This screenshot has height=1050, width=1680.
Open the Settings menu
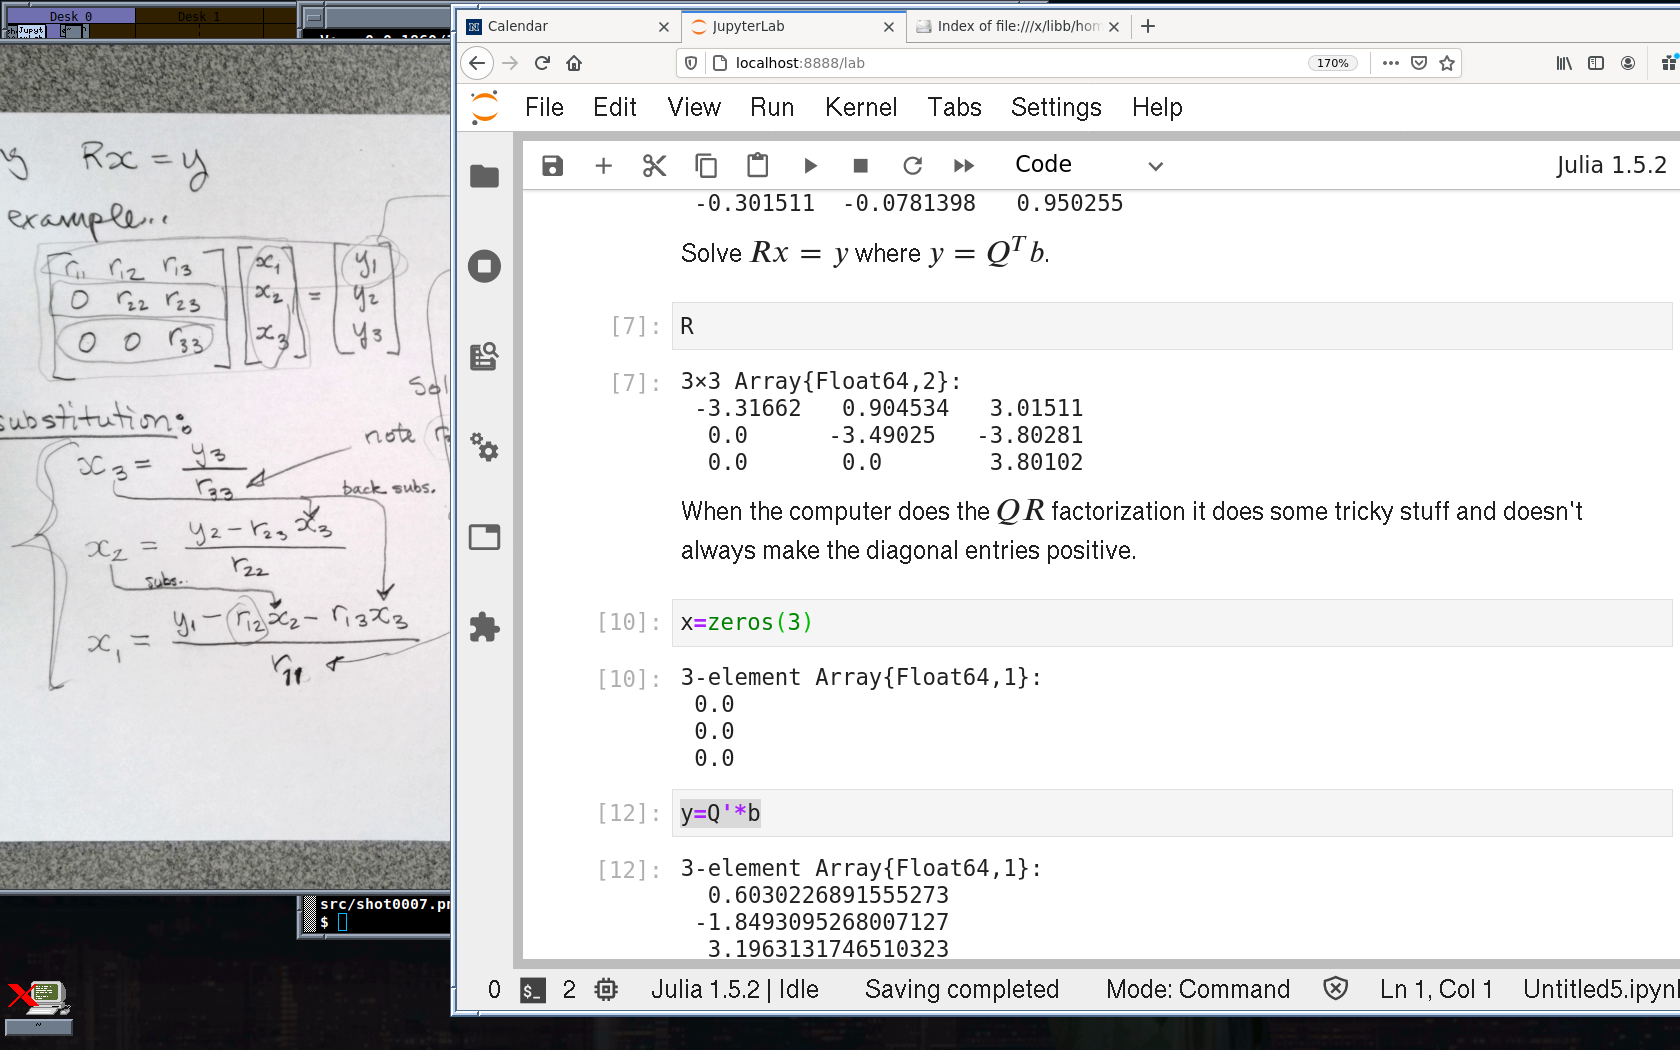(1055, 107)
